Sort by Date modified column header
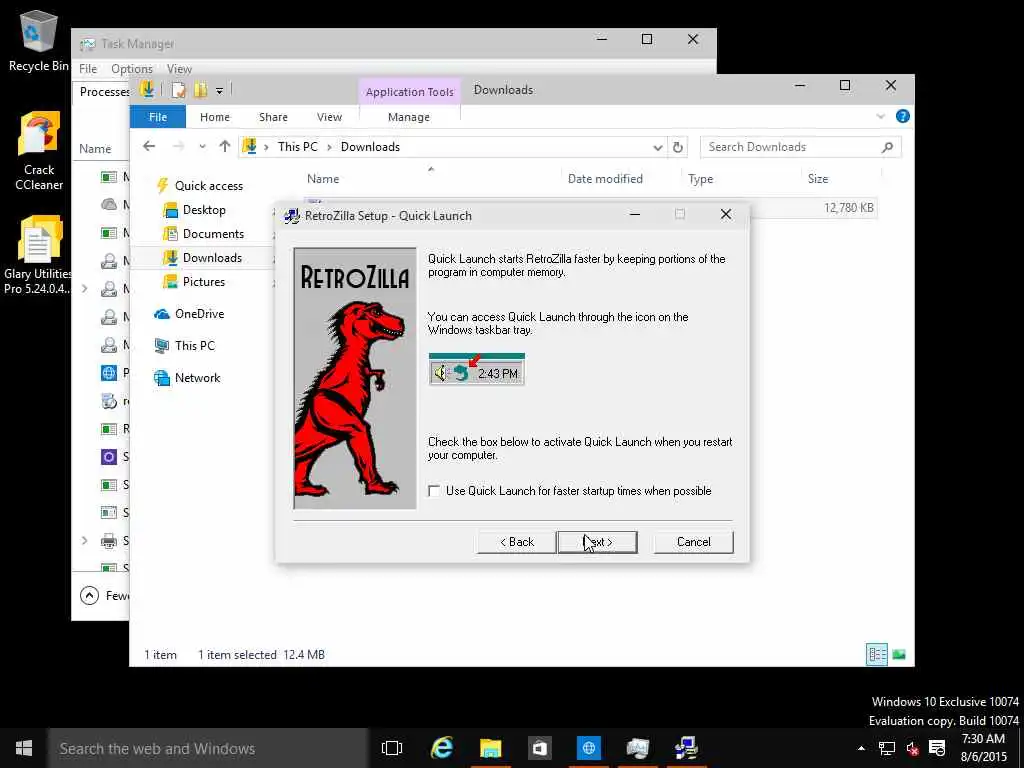This screenshot has height=768, width=1024. pyautogui.click(x=605, y=179)
